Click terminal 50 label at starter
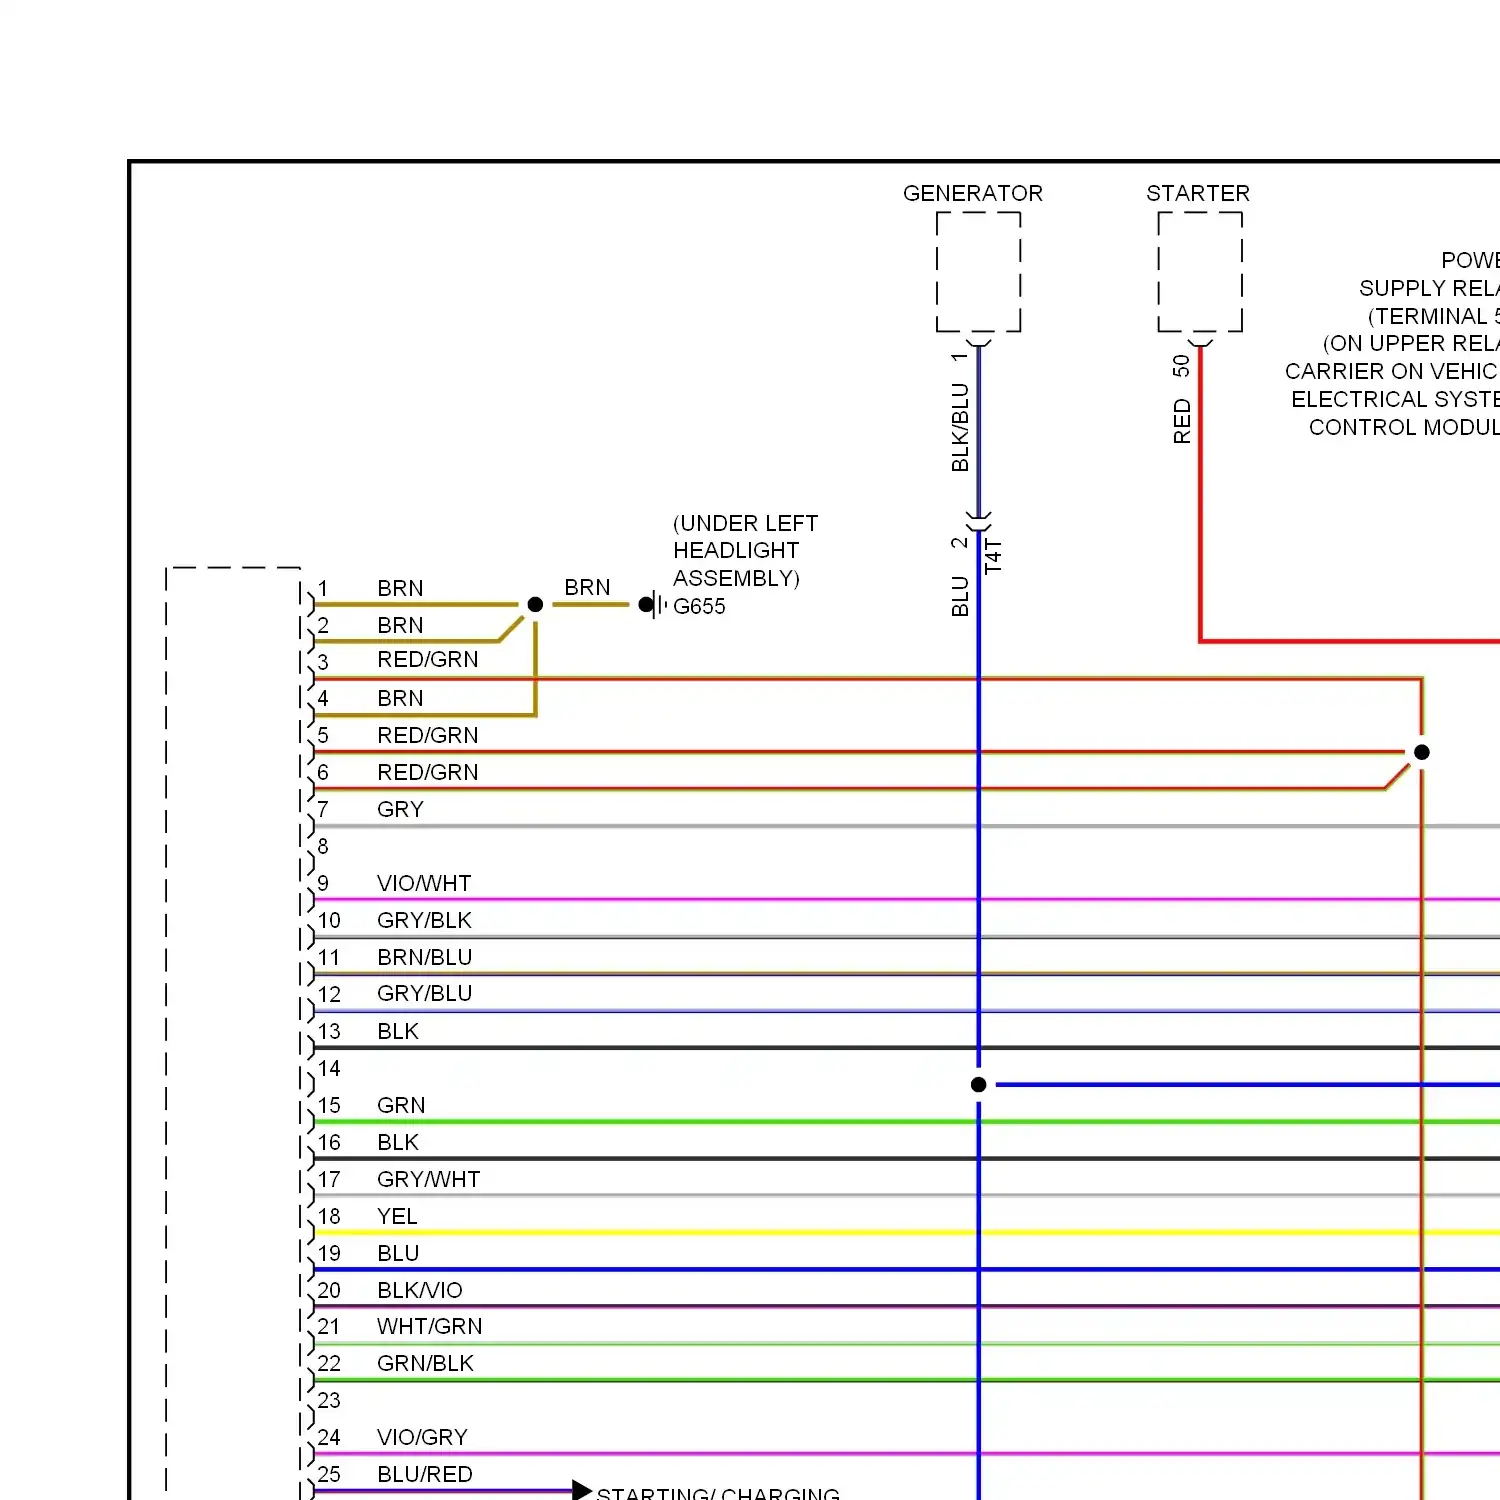The width and height of the screenshot is (1500, 1500). [1181, 365]
